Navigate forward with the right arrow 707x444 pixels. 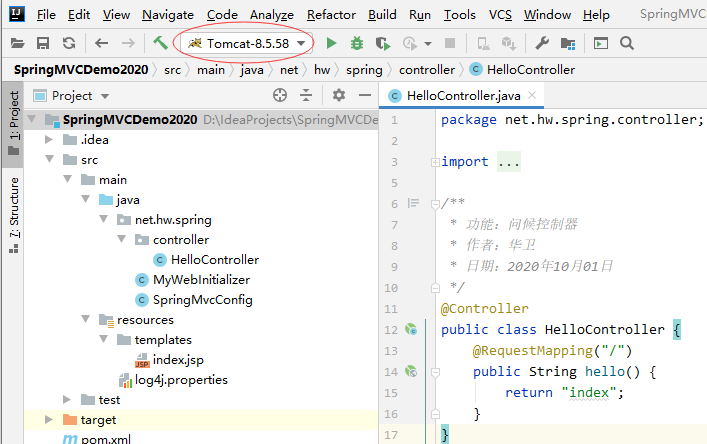(x=129, y=43)
